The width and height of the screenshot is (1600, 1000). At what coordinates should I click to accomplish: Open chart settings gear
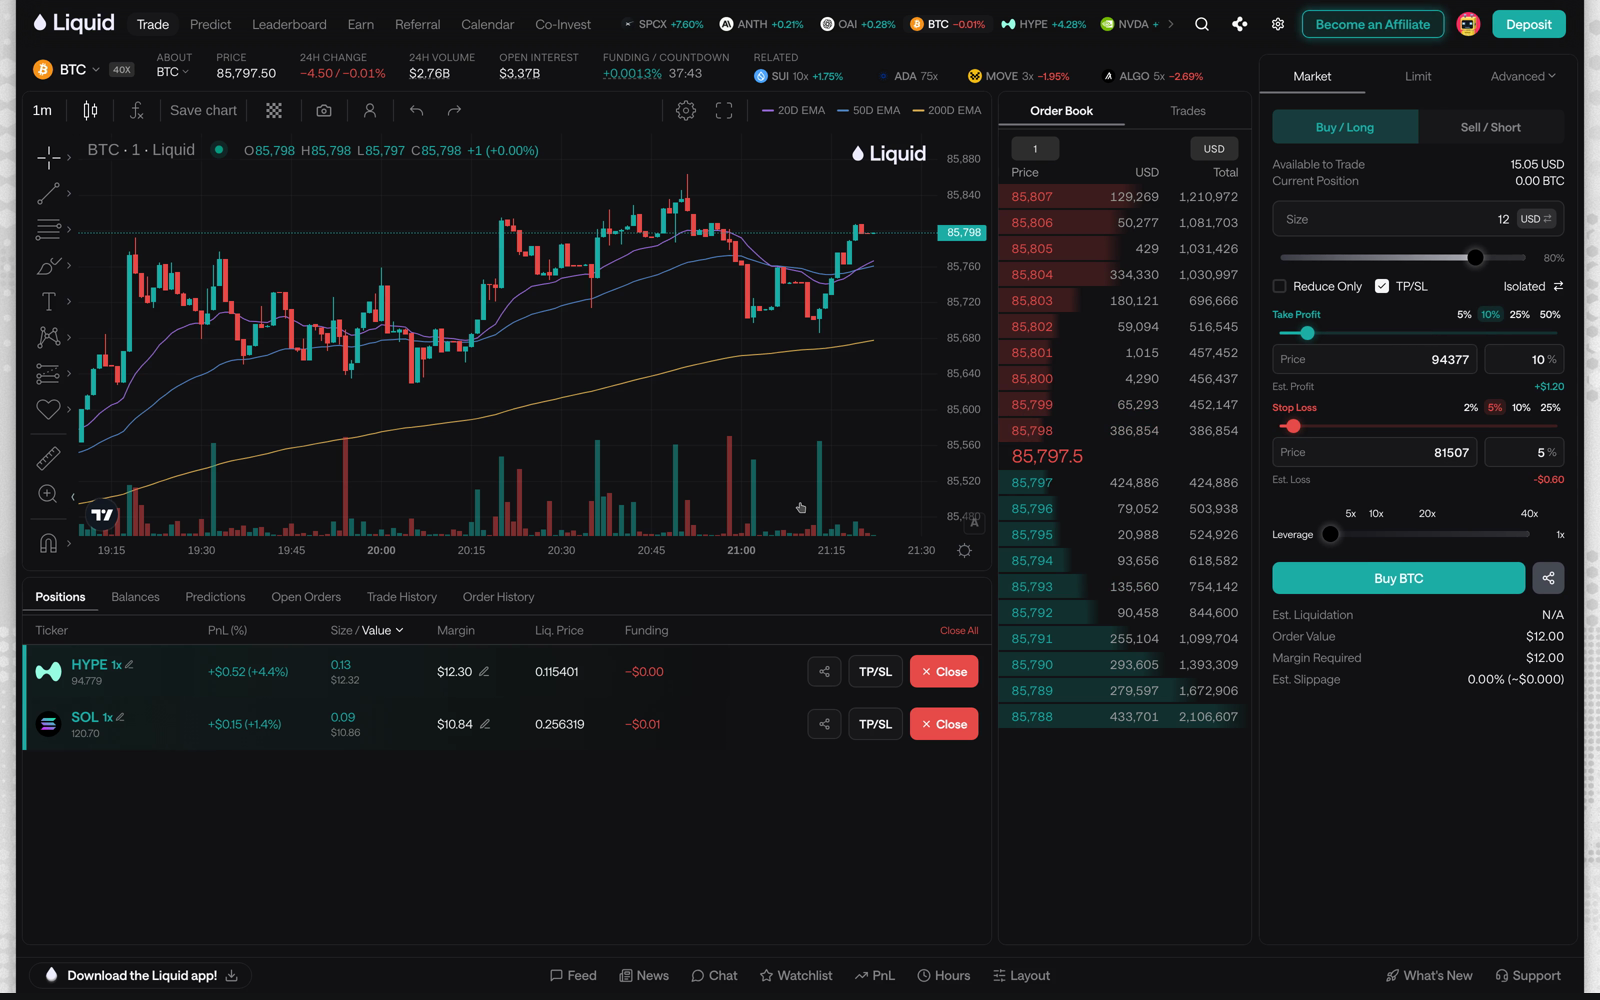tap(686, 111)
